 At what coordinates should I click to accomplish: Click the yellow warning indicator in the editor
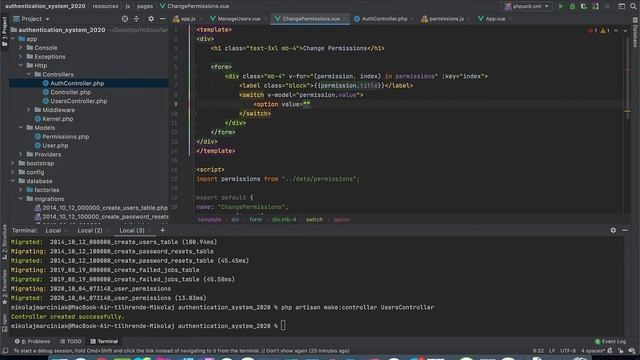tap(605, 31)
